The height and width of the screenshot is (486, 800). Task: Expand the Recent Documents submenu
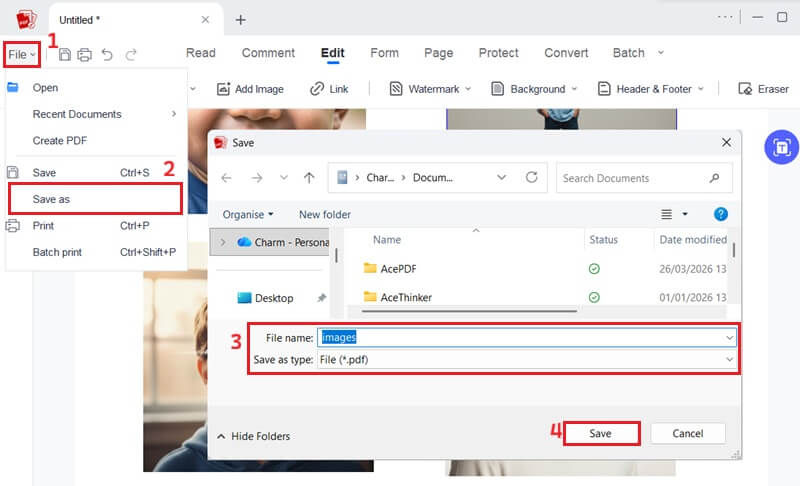(x=174, y=114)
